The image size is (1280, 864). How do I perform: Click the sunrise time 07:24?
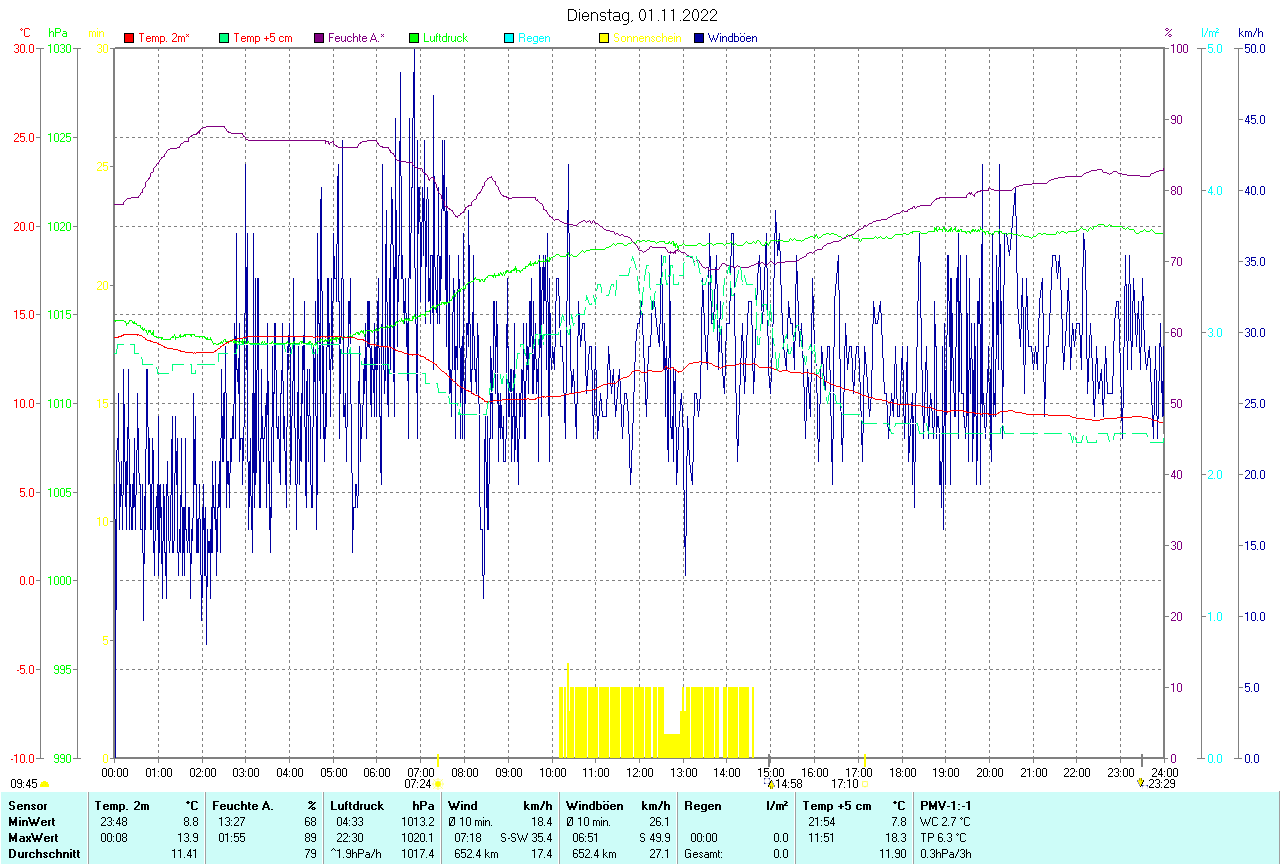tap(418, 784)
